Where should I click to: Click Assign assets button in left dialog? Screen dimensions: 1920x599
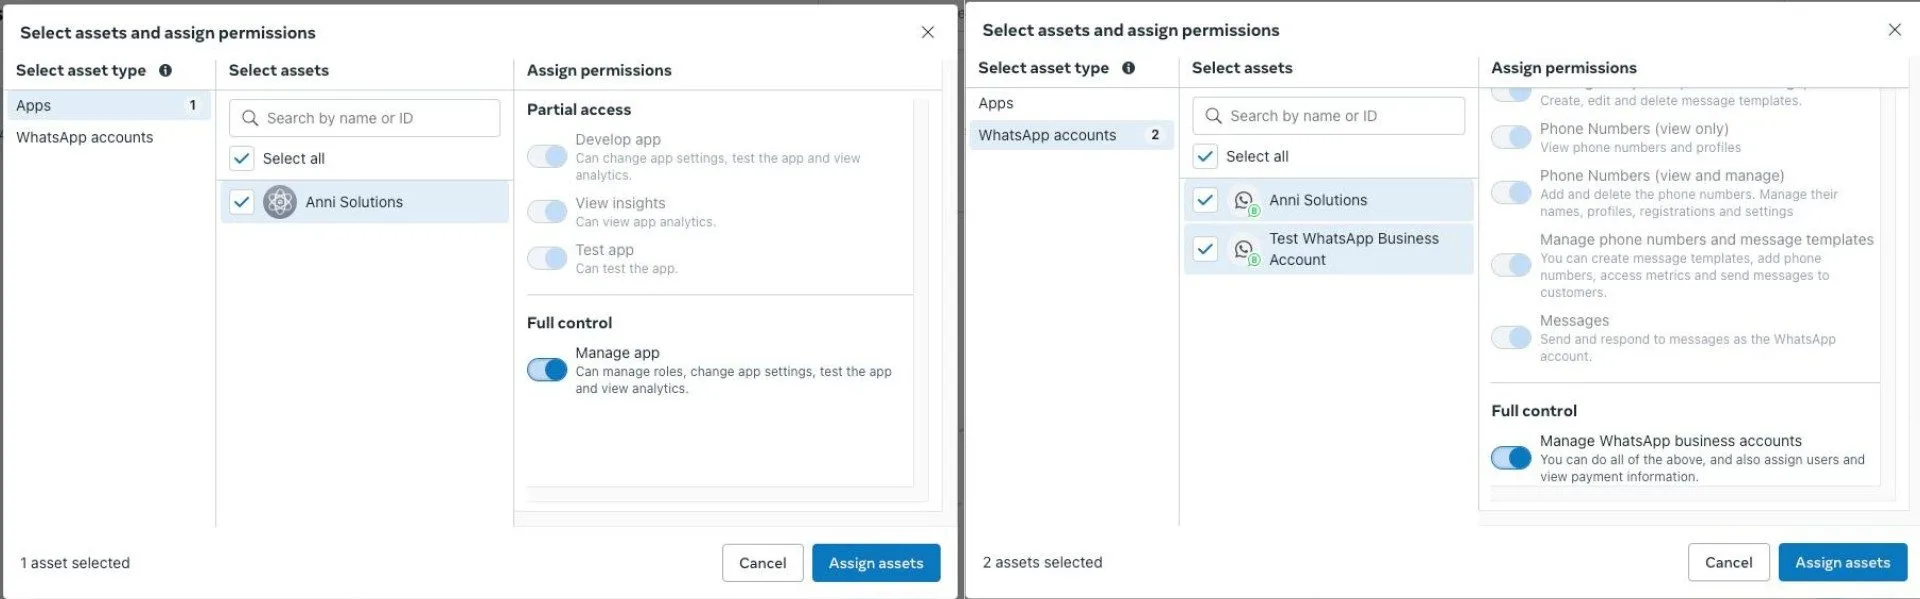click(876, 563)
